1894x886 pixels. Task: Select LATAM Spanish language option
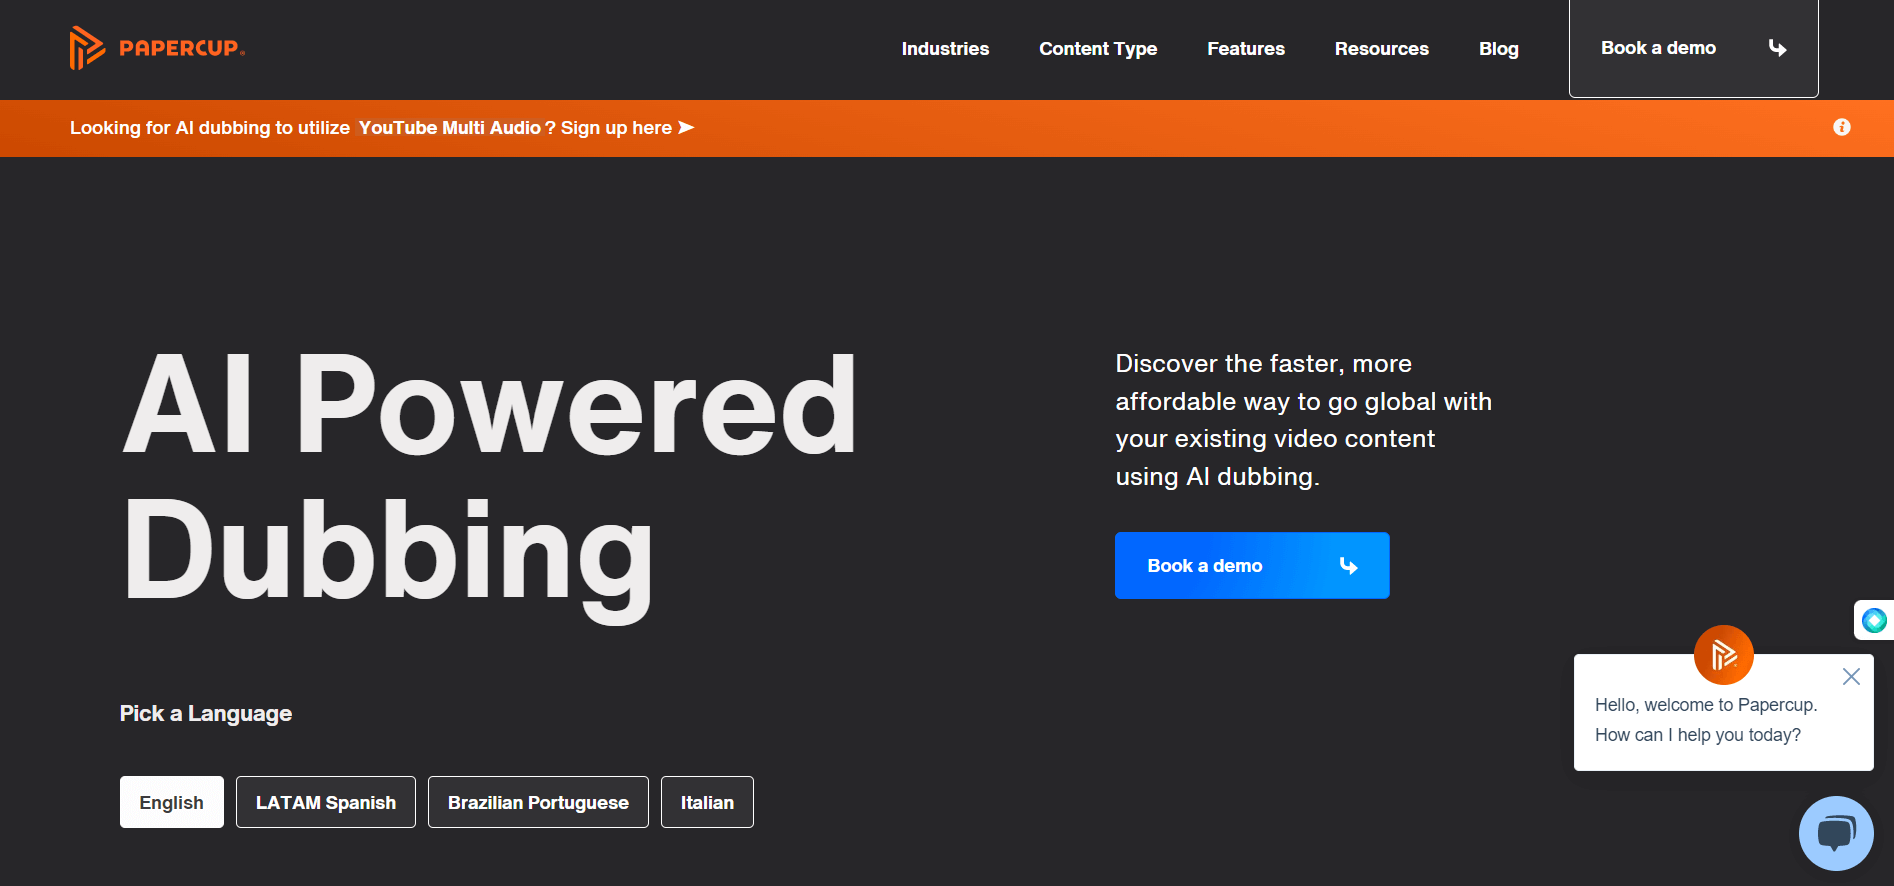click(x=326, y=802)
